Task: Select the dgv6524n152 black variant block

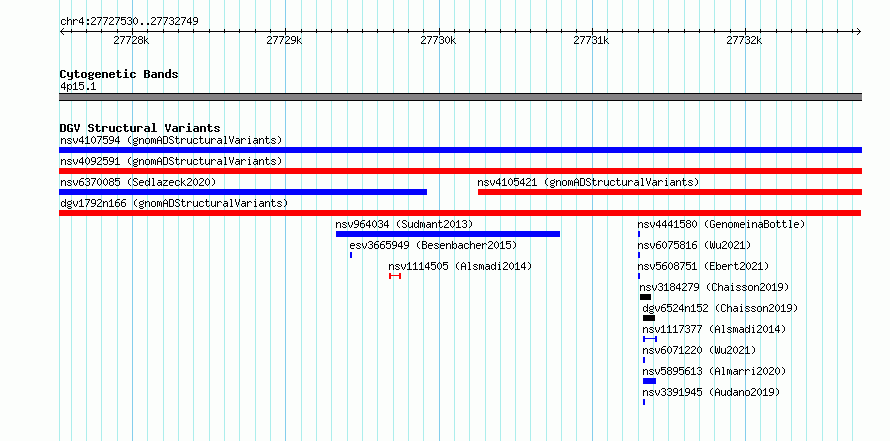Action: tap(649, 318)
